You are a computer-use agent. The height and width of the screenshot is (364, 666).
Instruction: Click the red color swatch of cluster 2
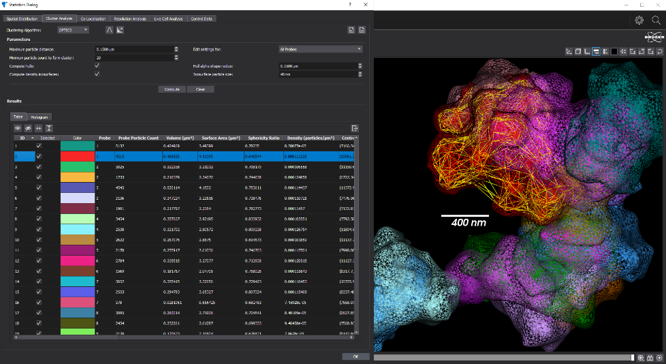78,156
